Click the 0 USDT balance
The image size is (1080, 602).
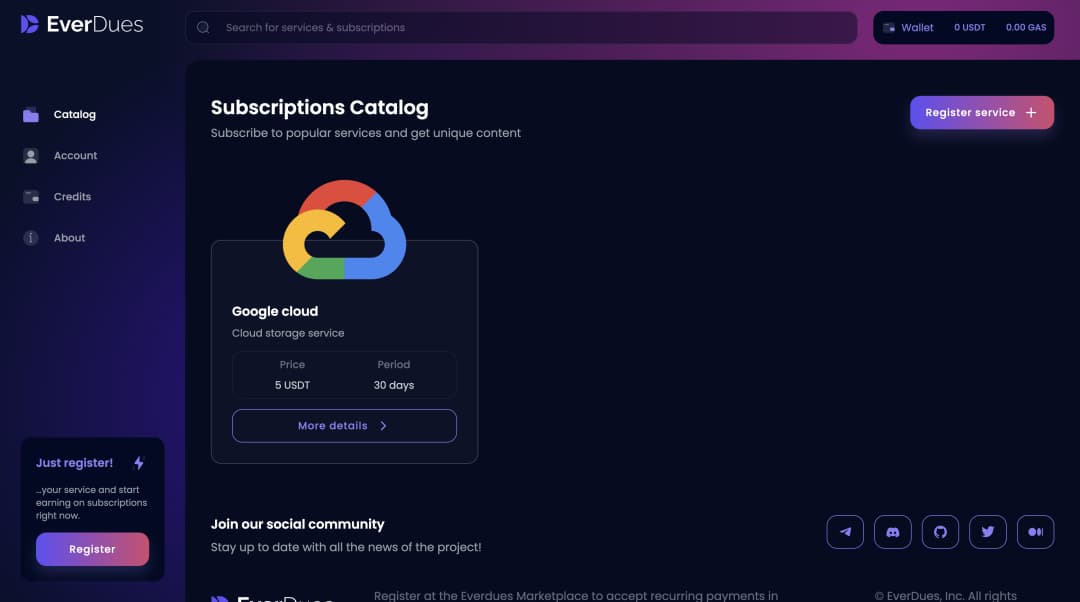[969, 28]
